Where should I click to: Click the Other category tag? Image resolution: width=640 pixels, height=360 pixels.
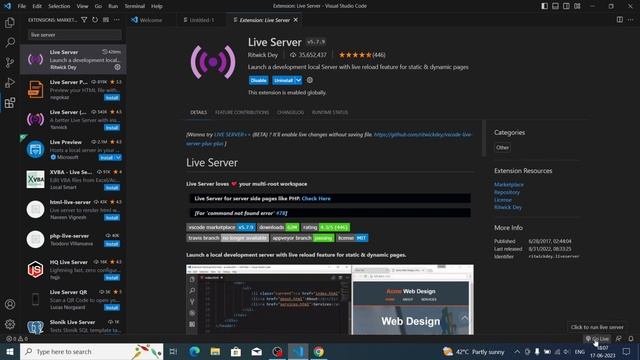click(x=502, y=147)
